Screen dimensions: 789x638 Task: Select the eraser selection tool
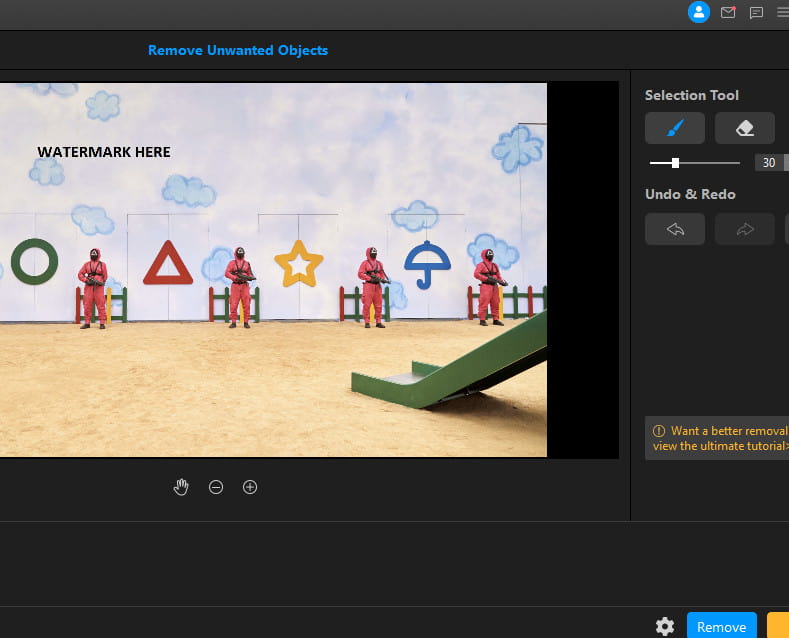pyautogui.click(x=745, y=128)
